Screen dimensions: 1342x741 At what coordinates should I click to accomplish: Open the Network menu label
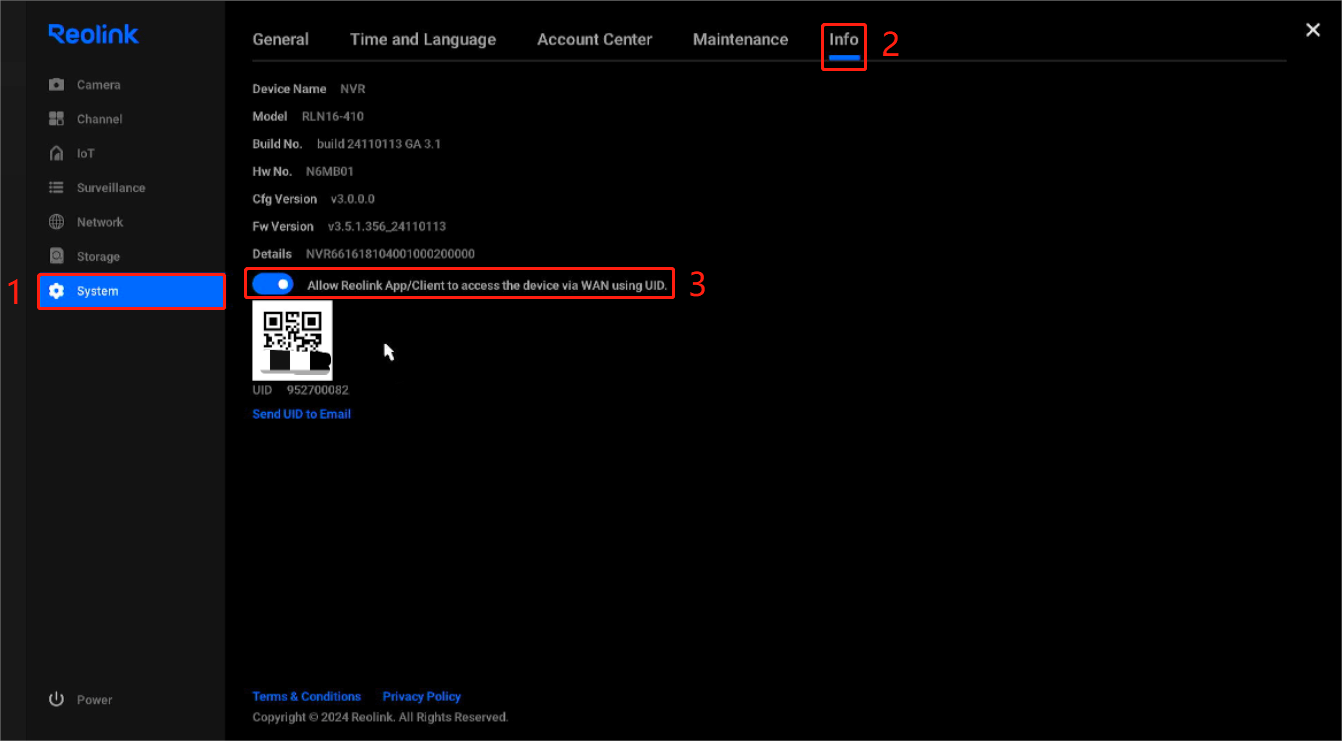pos(100,222)
